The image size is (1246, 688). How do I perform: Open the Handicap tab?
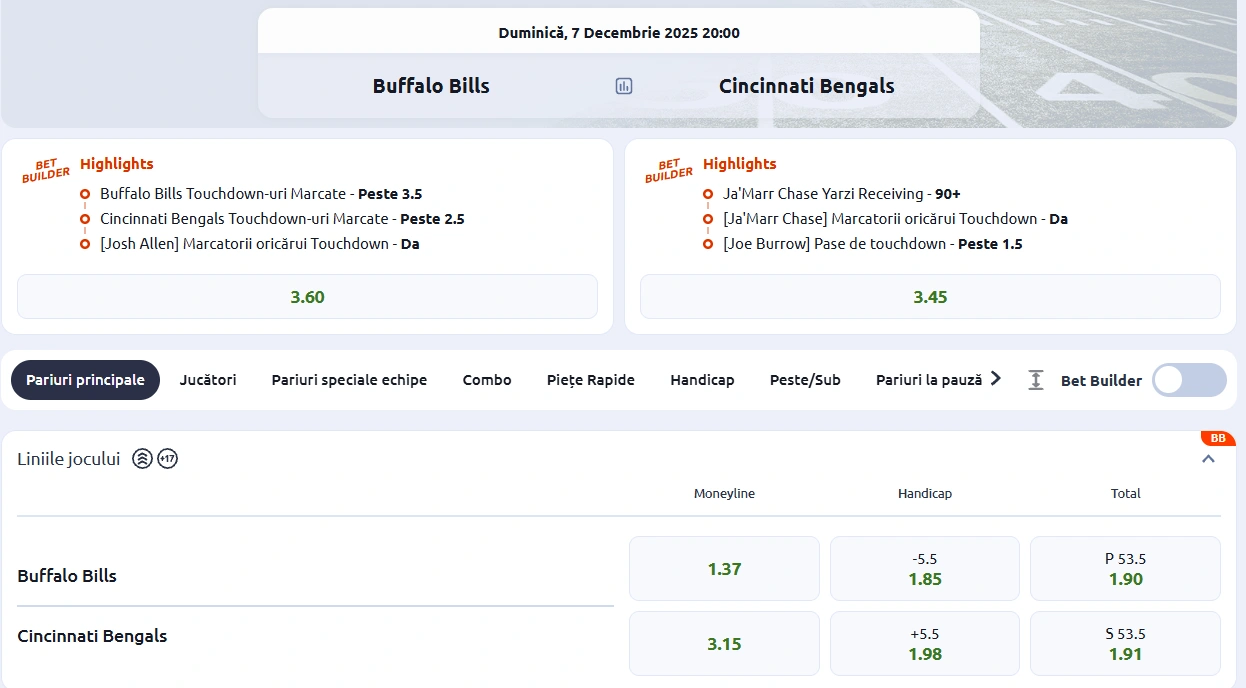[702, 379]
